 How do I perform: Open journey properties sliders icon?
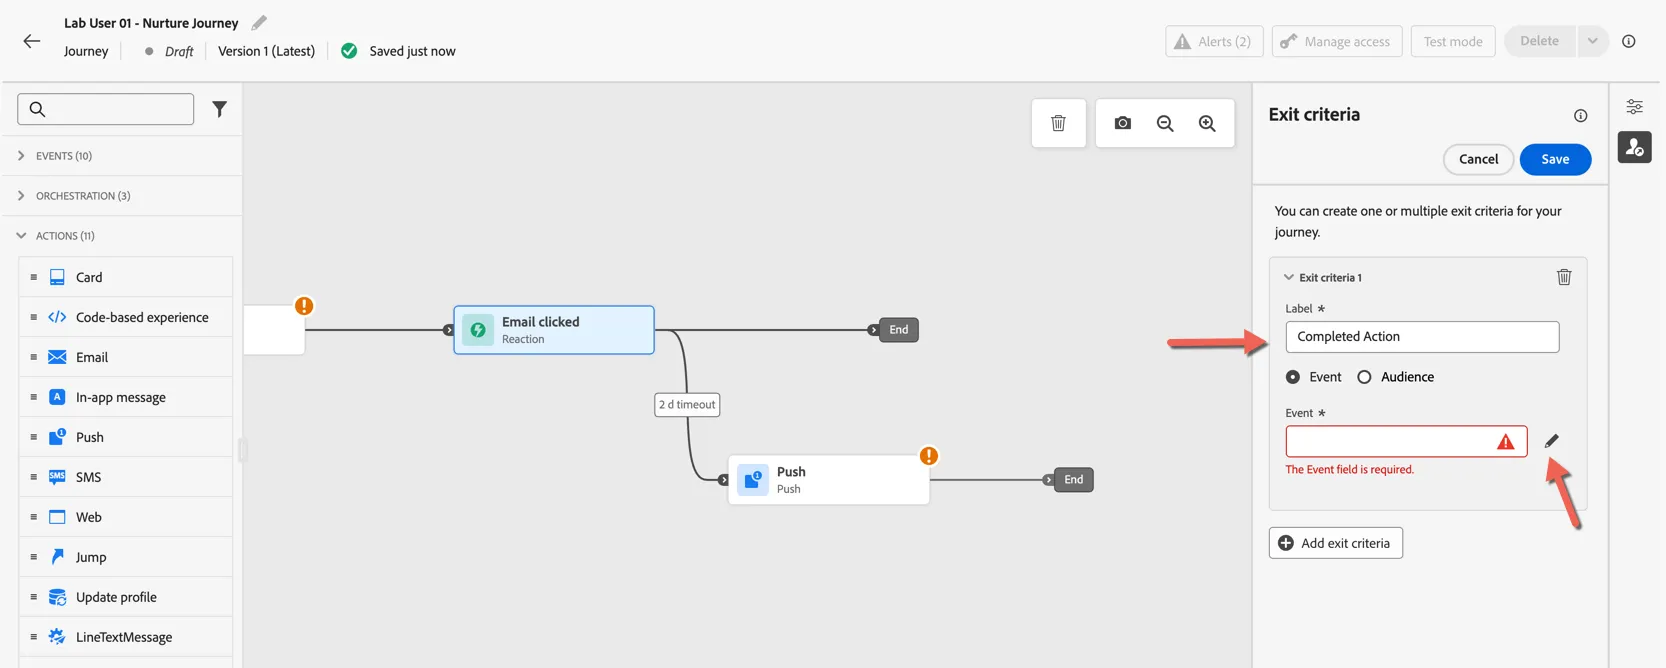tap(1634, 107)
